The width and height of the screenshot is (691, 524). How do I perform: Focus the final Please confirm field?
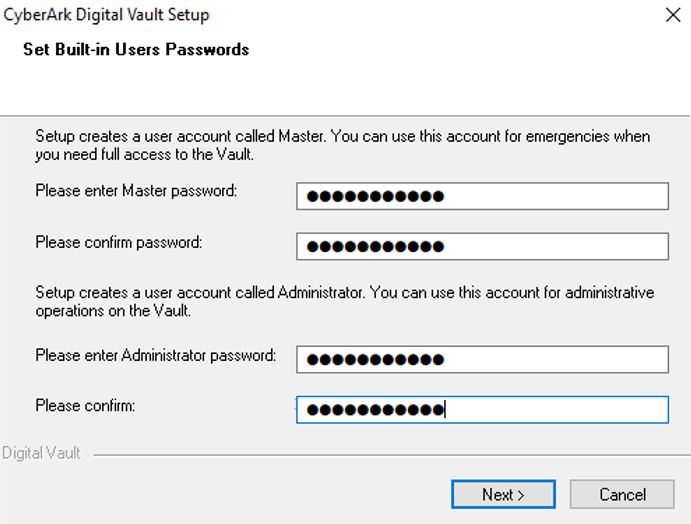[483, 410]
